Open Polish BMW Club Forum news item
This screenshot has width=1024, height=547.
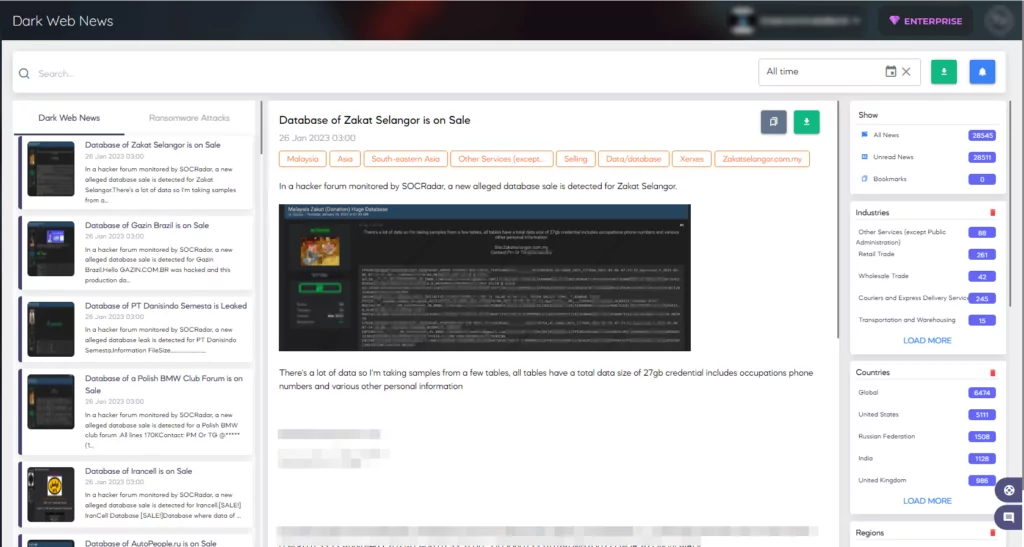[x=136, y=411]
